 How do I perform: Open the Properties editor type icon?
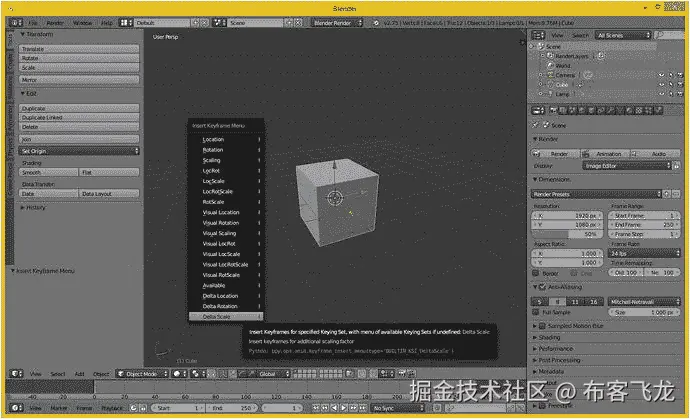pyautogui.click(x=538, y=110)
